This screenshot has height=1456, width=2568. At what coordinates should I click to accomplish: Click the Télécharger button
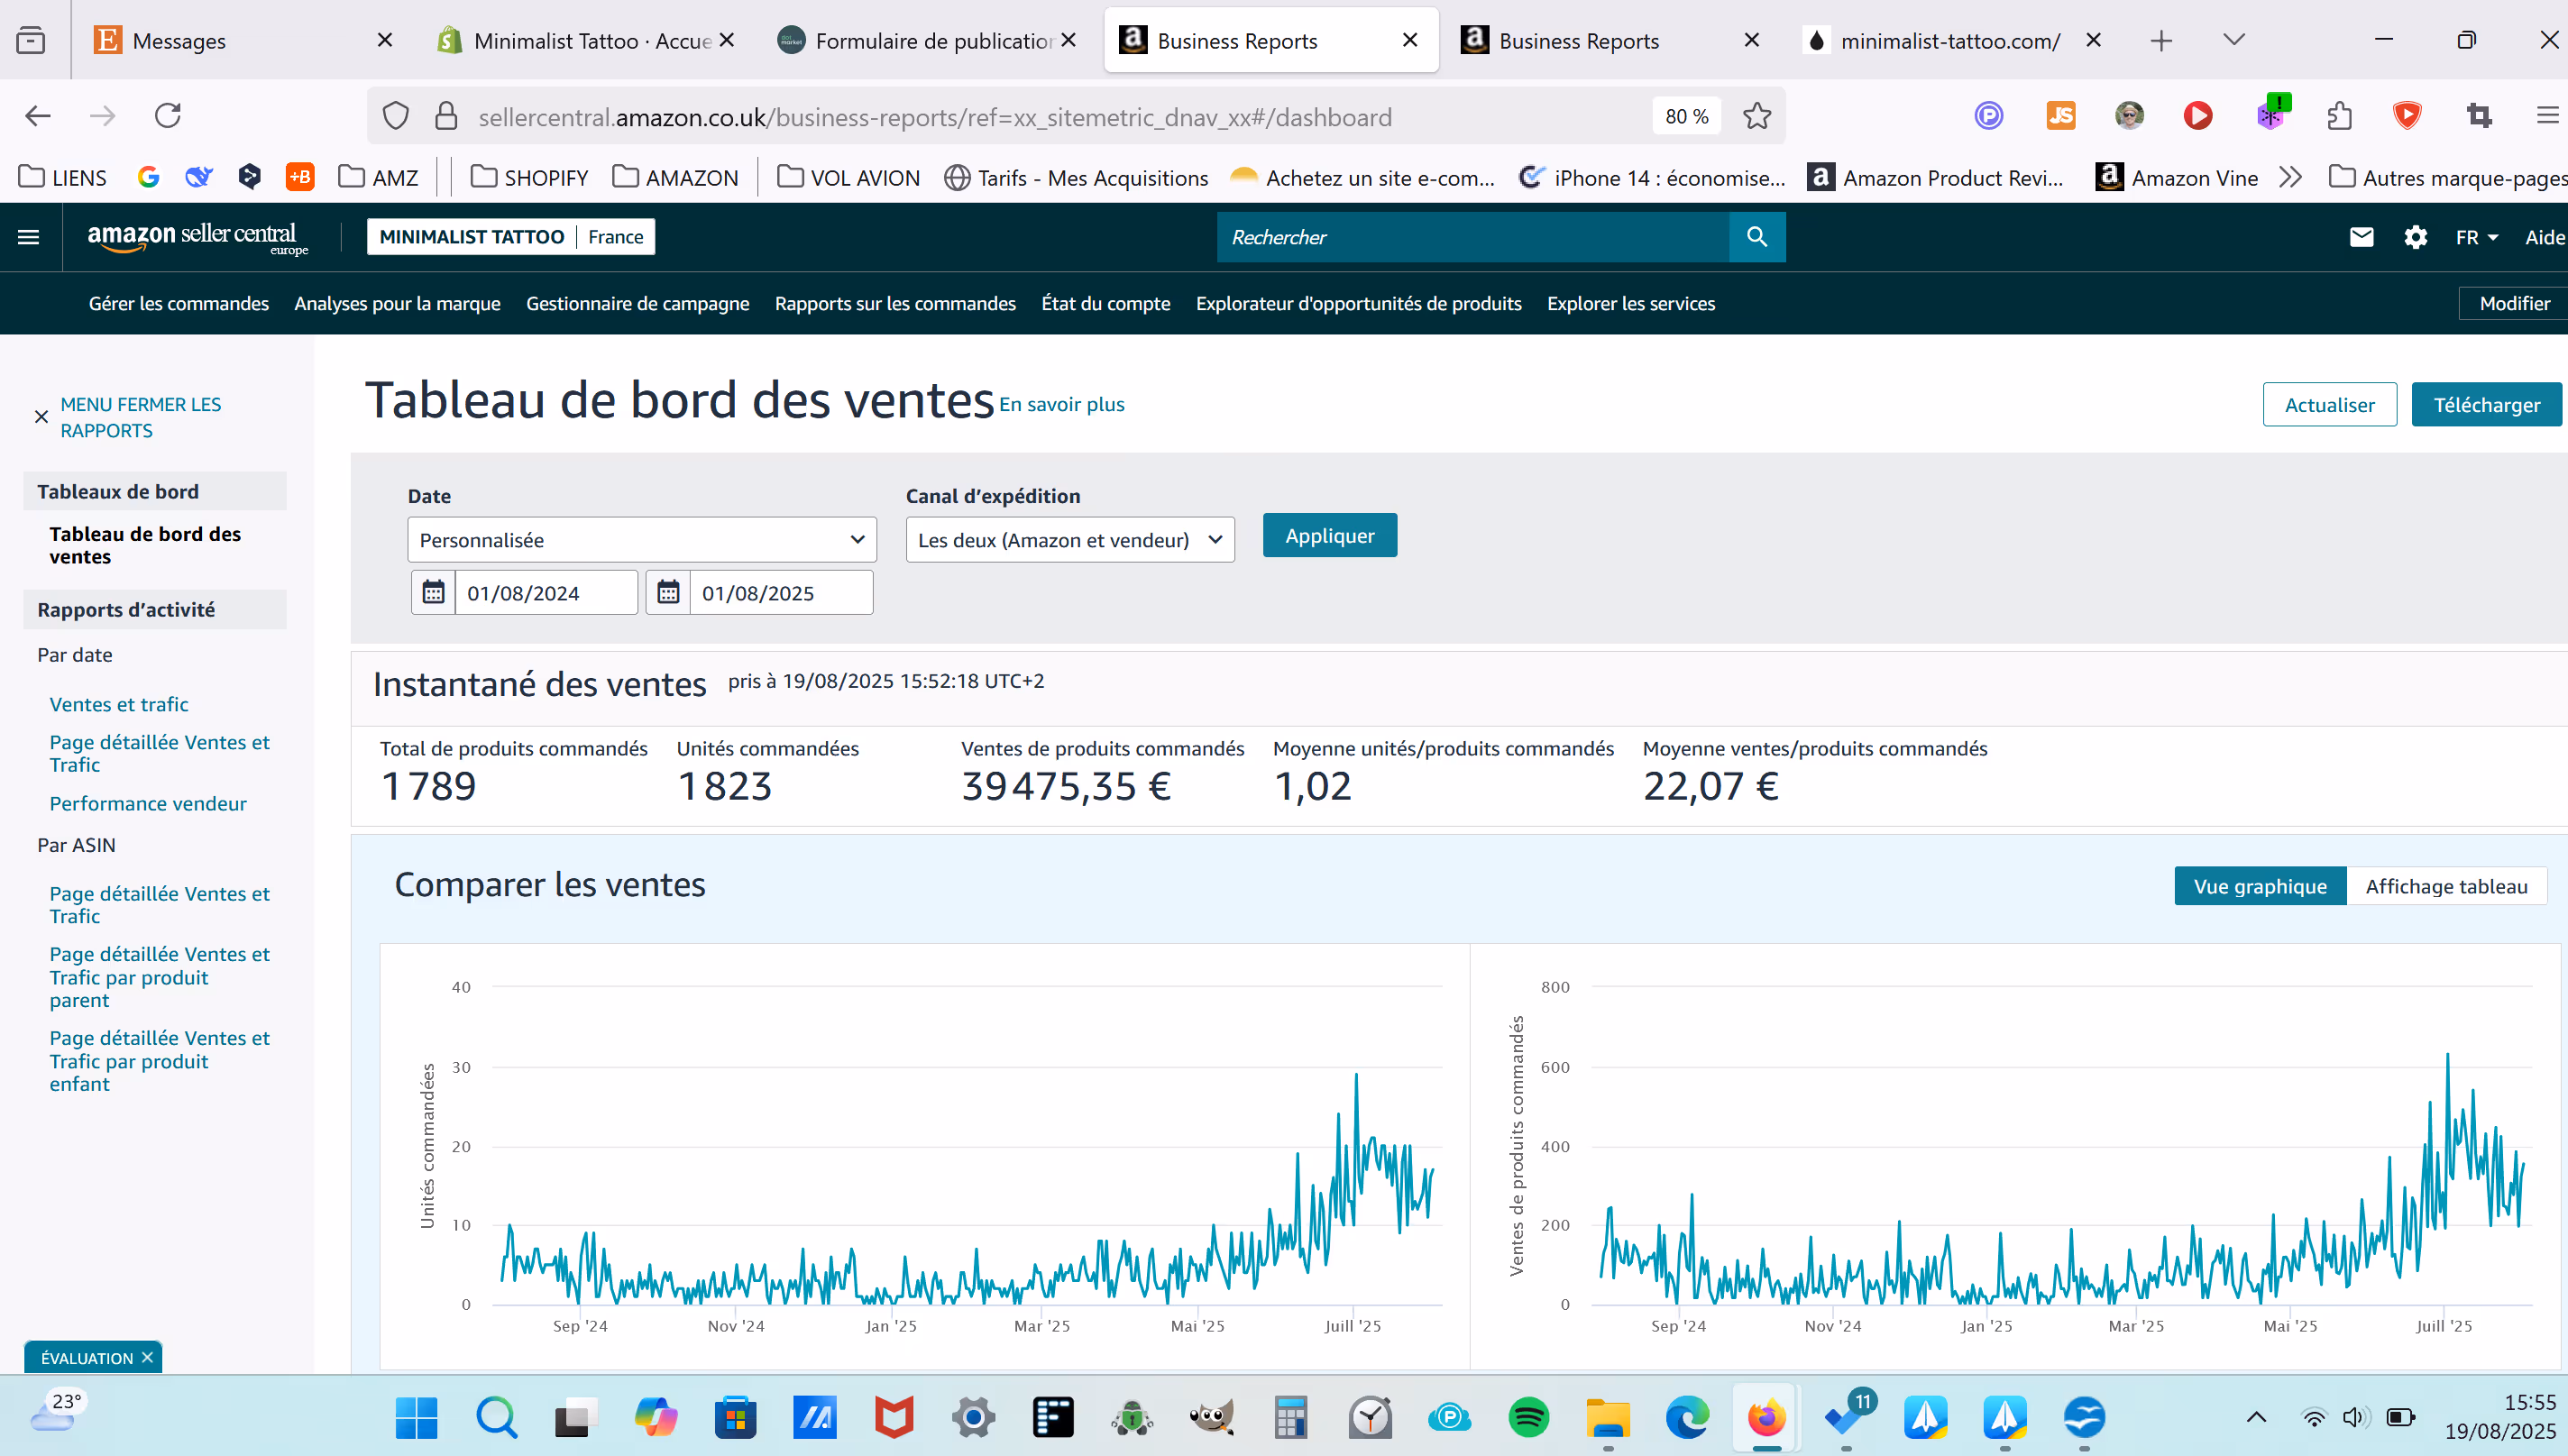point(2486,405)
